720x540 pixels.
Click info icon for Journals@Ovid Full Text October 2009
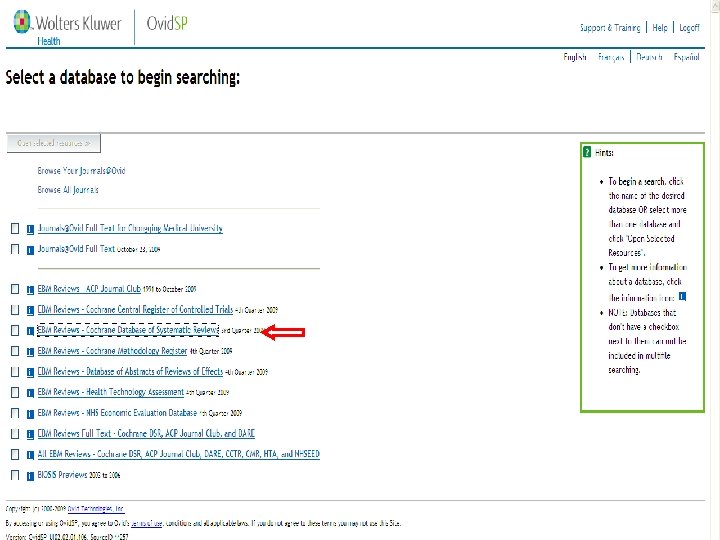30,250
